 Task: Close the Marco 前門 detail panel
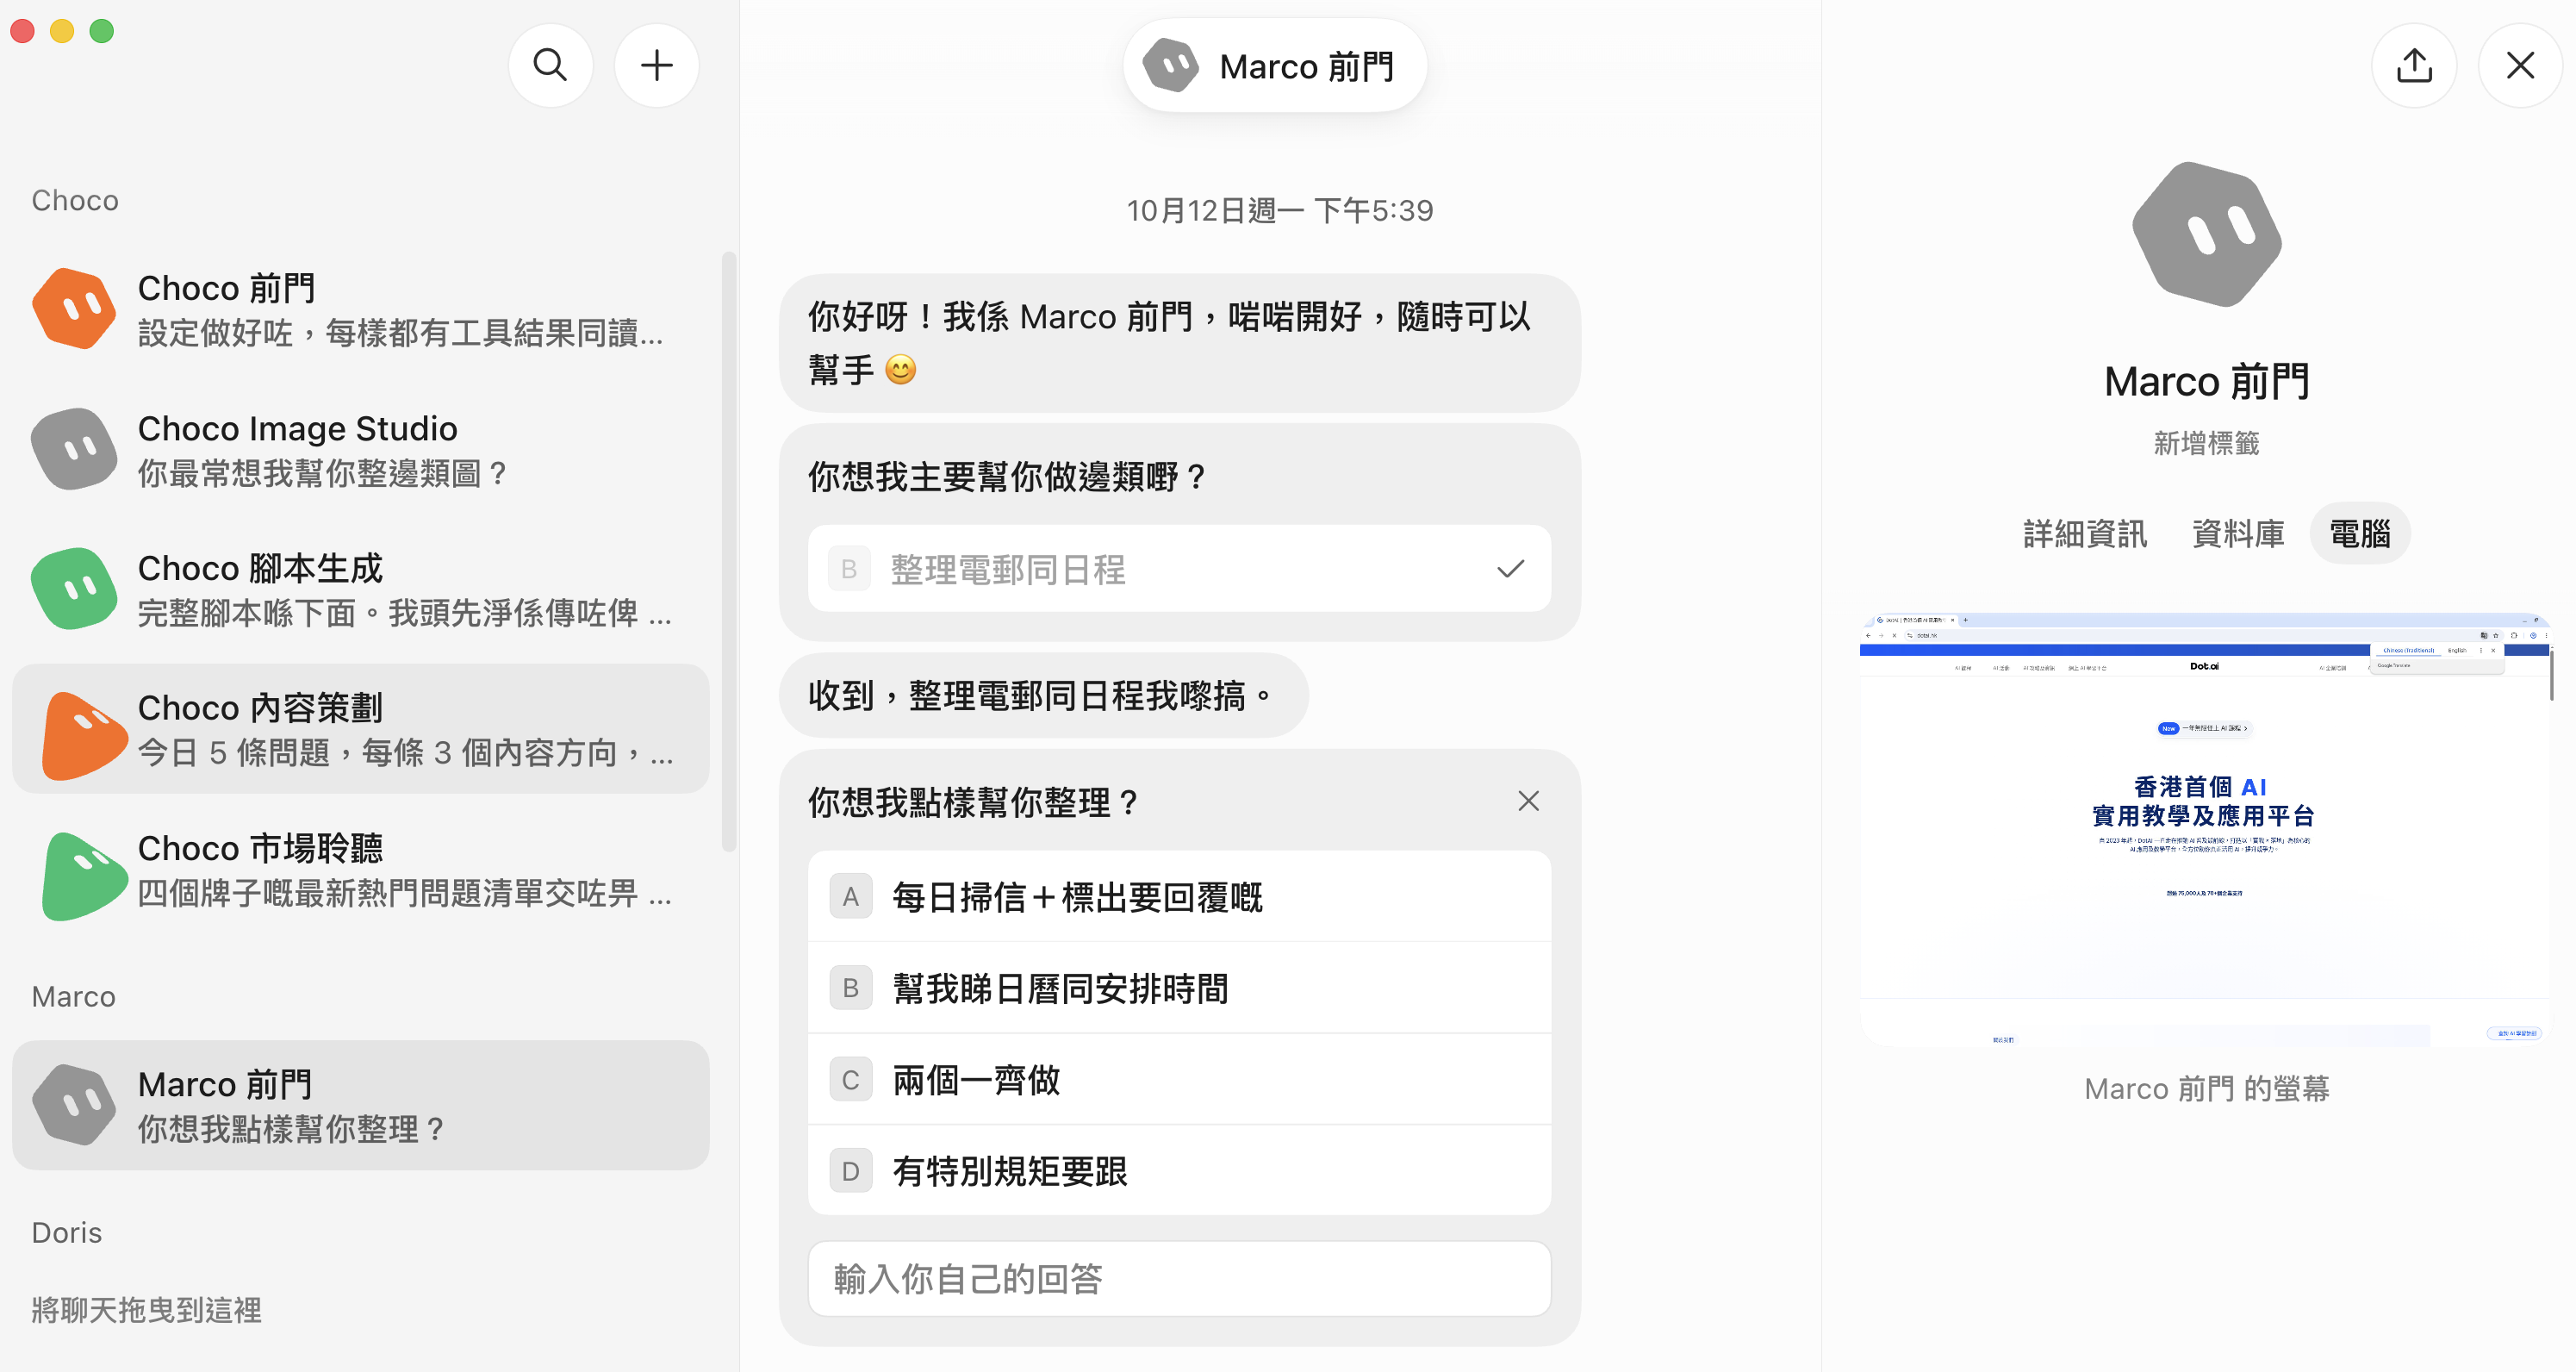(2520, 65)
